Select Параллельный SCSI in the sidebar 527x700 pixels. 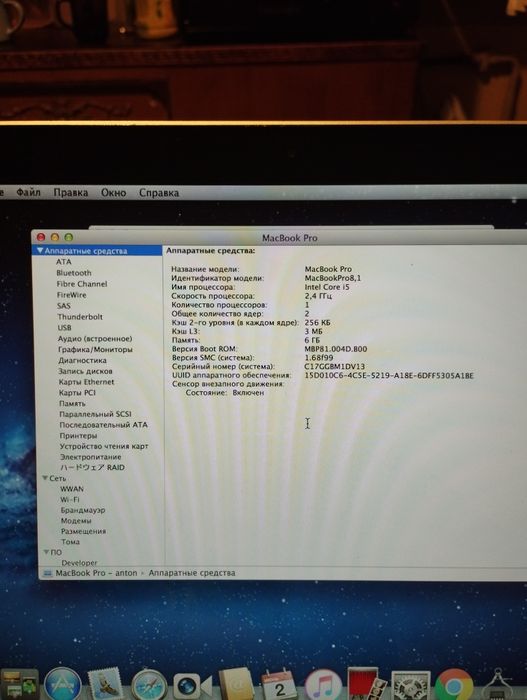96,414
